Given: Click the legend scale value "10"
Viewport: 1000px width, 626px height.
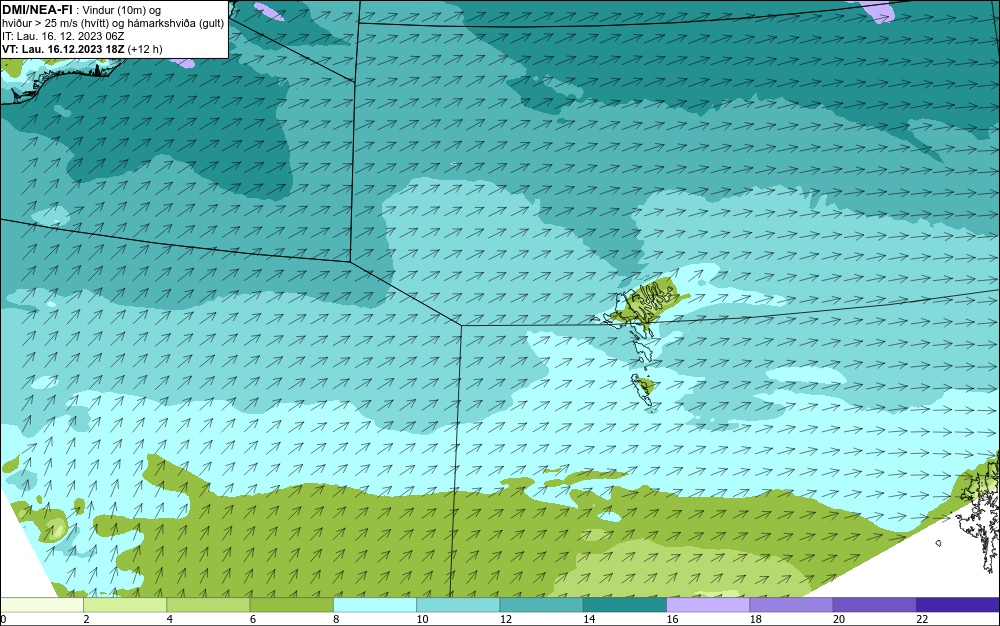Looking at the screenshot, I should (x=422, y=619).
